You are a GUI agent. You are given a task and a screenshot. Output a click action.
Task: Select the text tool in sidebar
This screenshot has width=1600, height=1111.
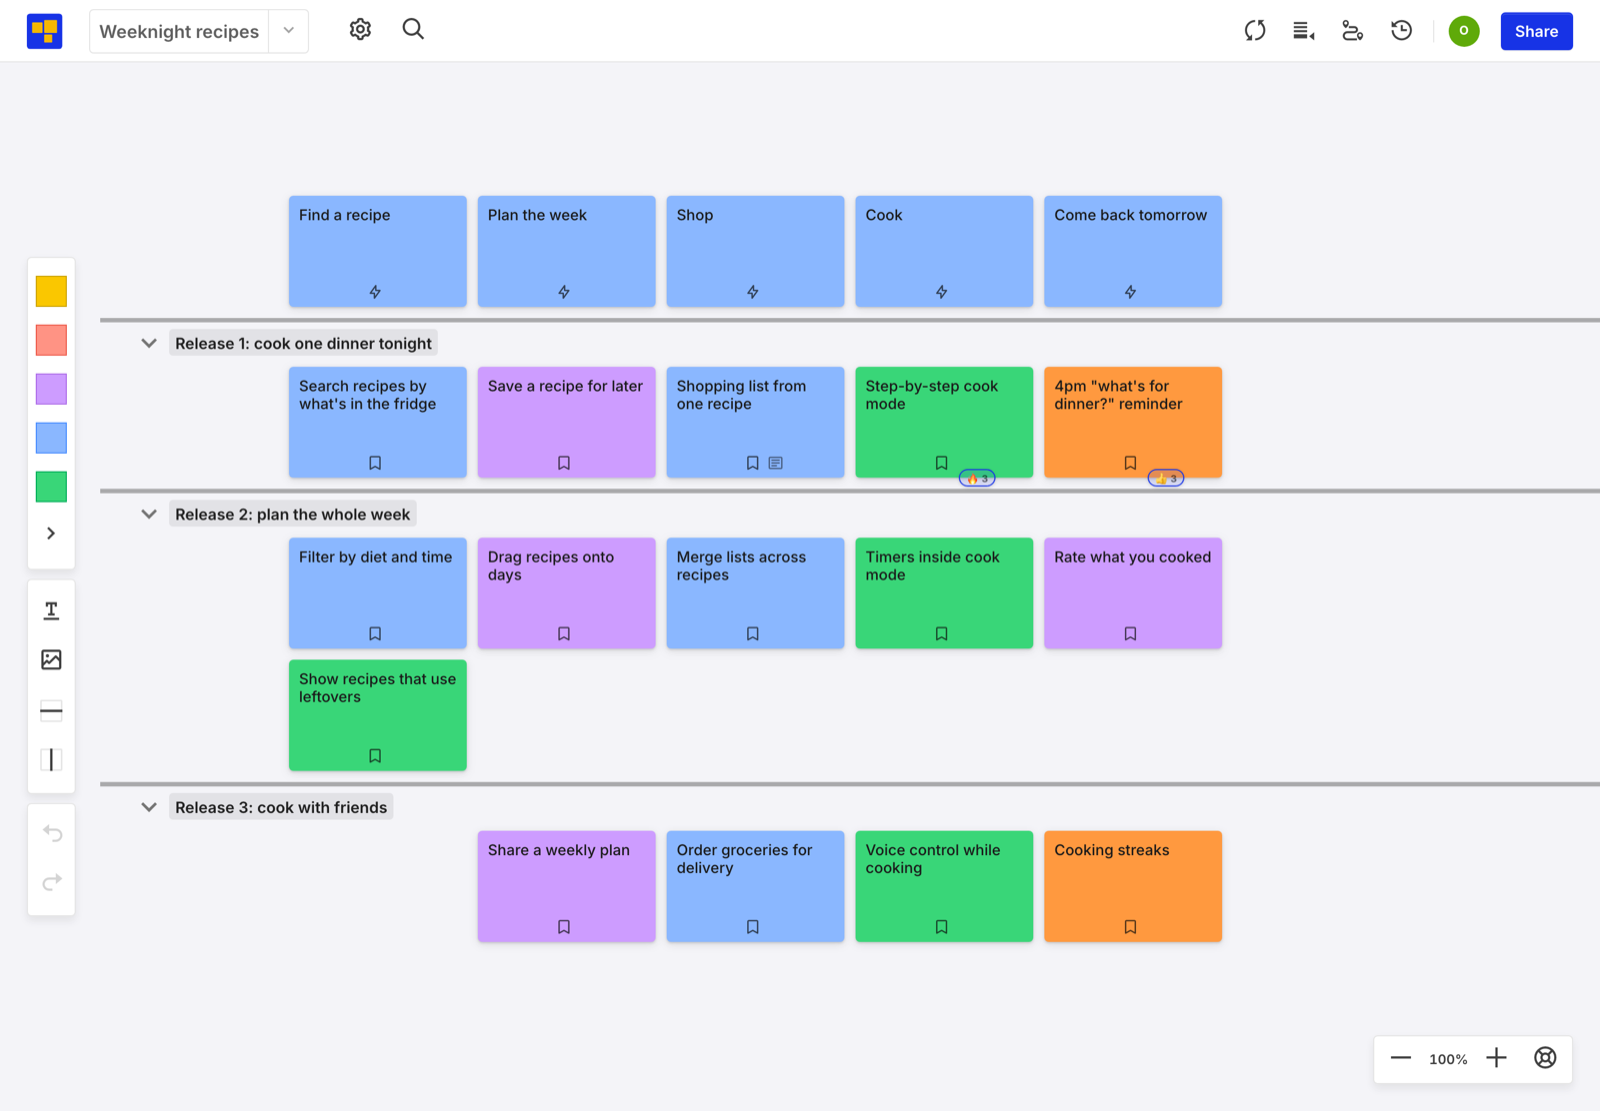(x=51, y=611)
